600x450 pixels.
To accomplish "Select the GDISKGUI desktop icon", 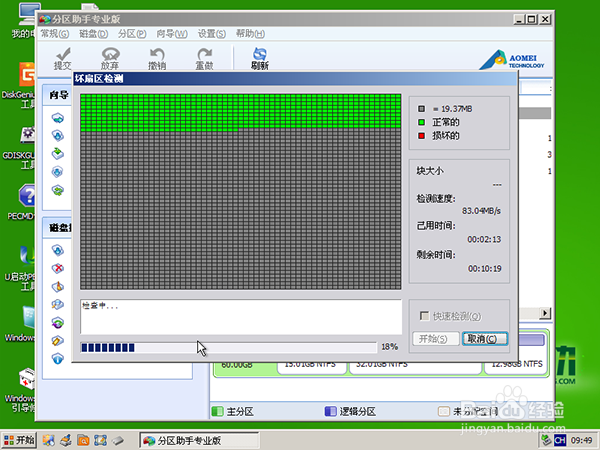I will tap(18, 148).
